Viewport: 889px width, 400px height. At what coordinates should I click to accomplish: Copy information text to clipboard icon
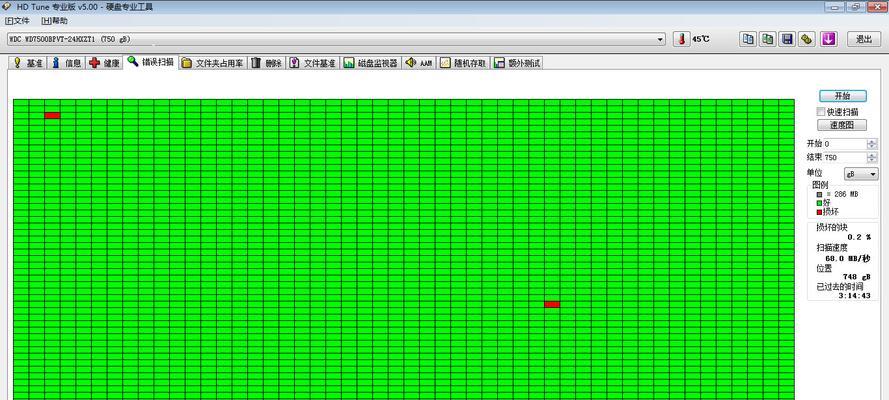click(x=748, y=39)
